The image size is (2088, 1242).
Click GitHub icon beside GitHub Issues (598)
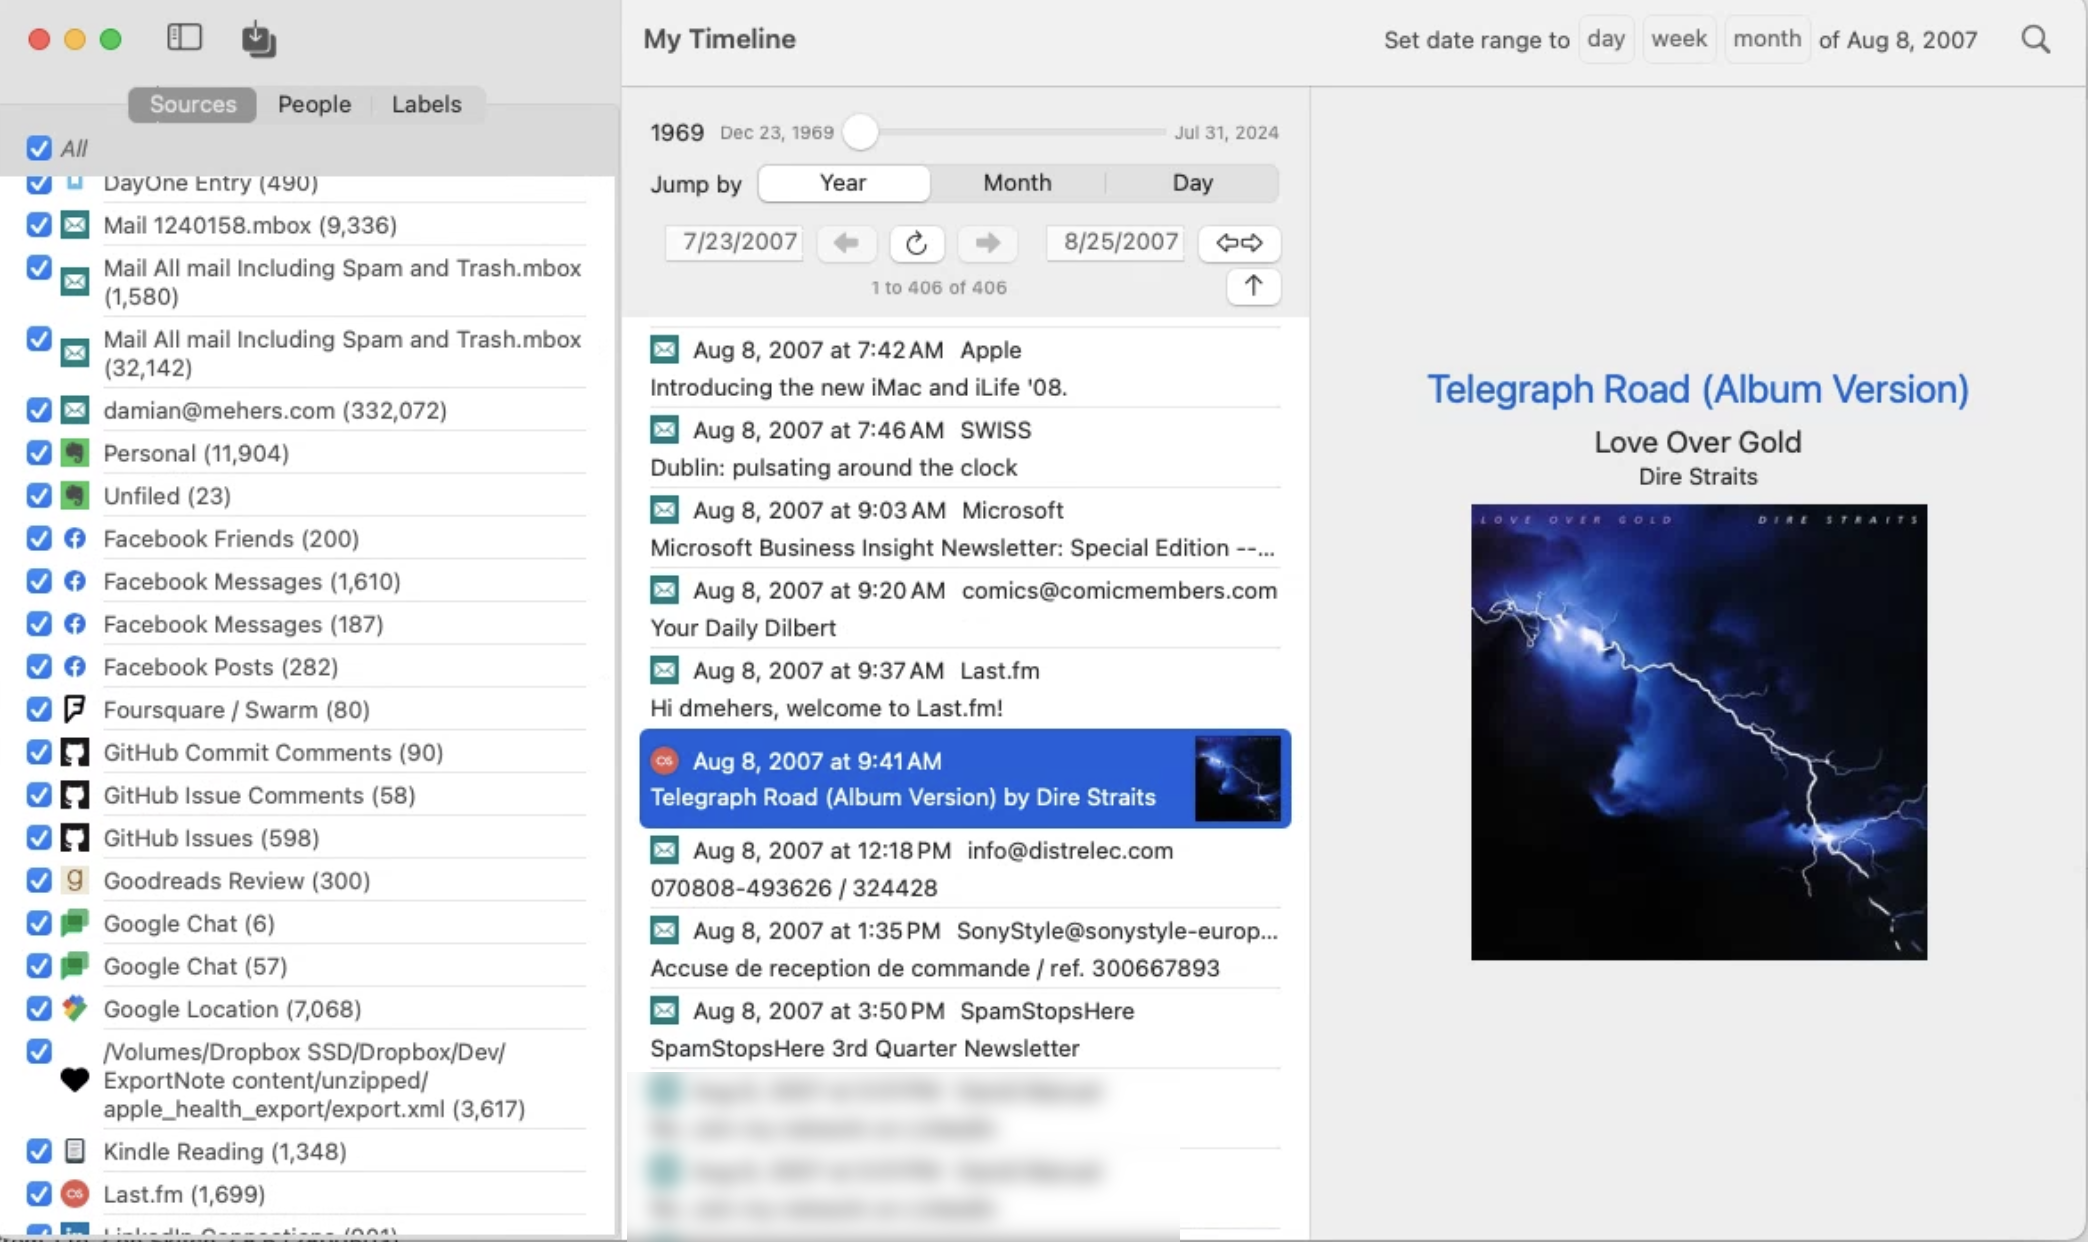tap(75, 838)
